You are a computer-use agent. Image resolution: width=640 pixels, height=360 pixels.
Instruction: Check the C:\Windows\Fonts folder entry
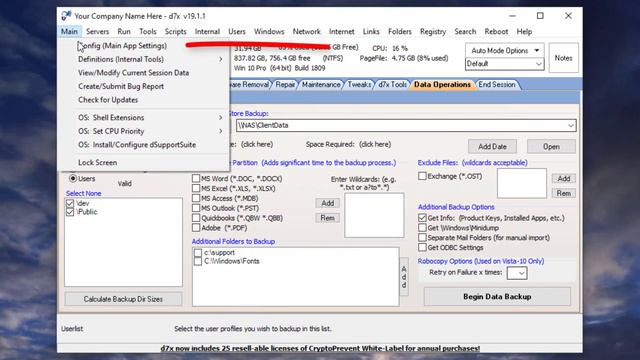click(198, 261)
